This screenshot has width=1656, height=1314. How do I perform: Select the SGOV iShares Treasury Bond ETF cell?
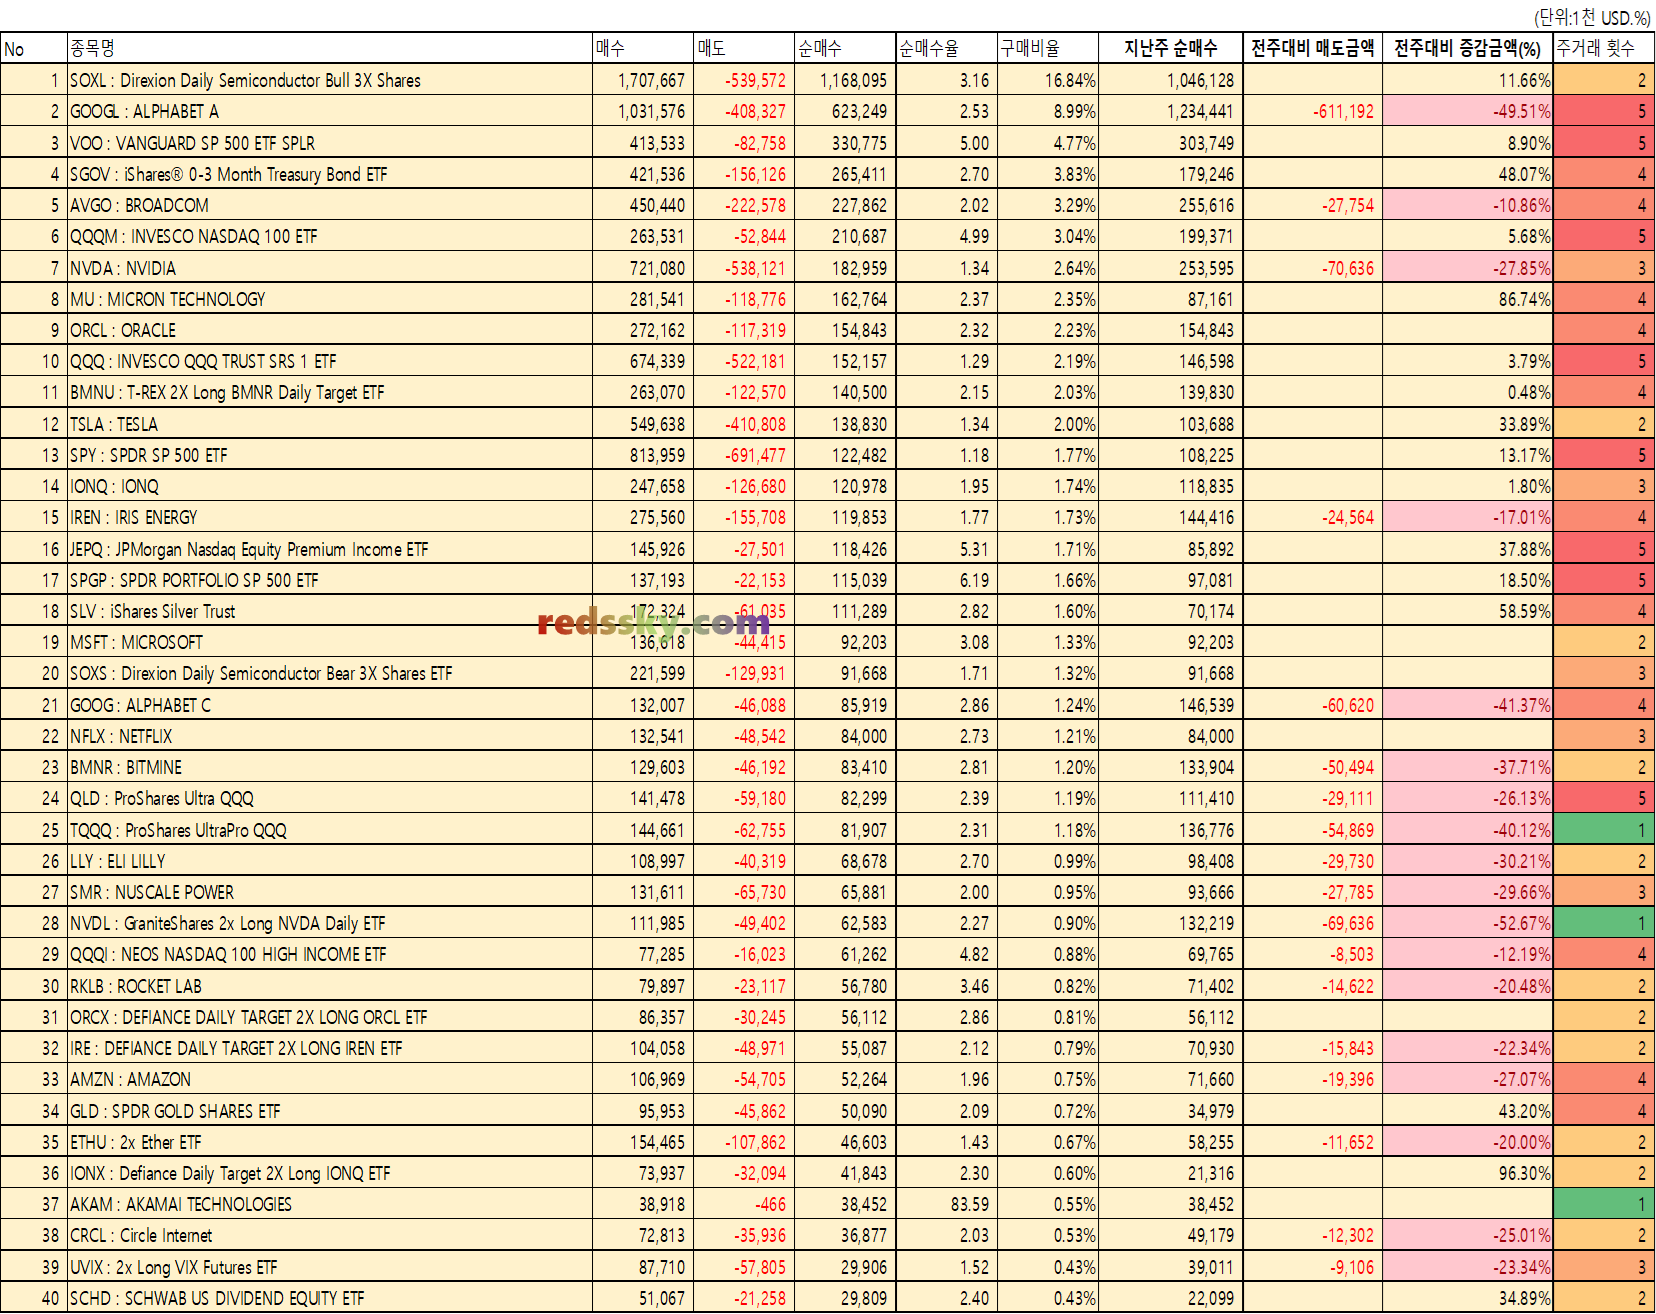coord(330,174)
